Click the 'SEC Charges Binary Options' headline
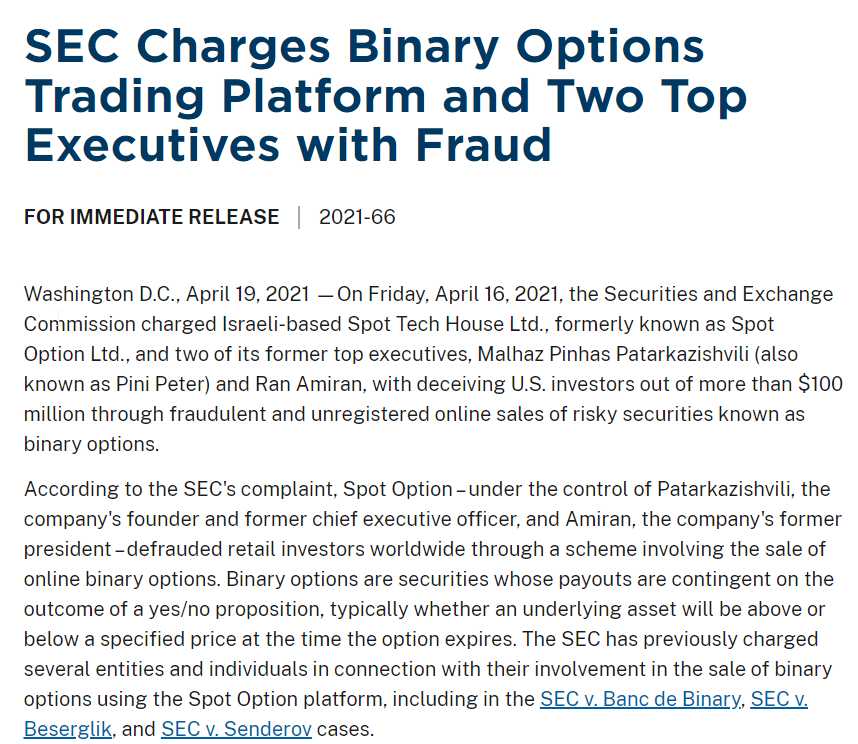858x744 pixels. coord(364,47)
